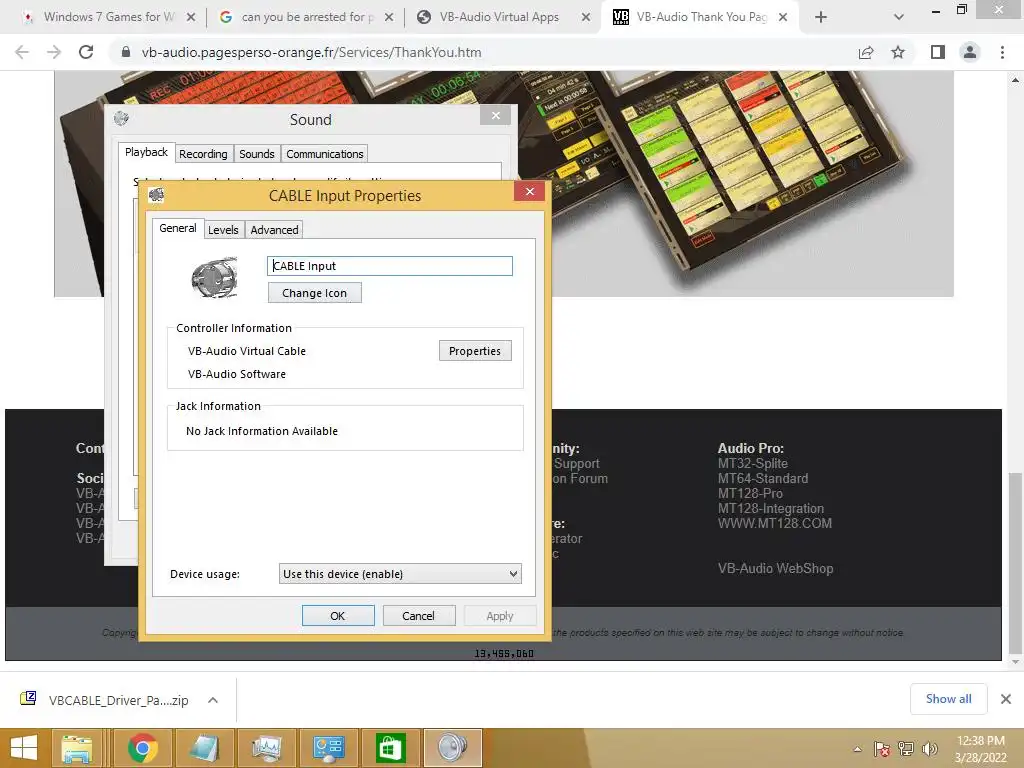Open Control Panel taskbar icon
The height and width of the screenshot is (768, 1024).
[x=328, y=748]
